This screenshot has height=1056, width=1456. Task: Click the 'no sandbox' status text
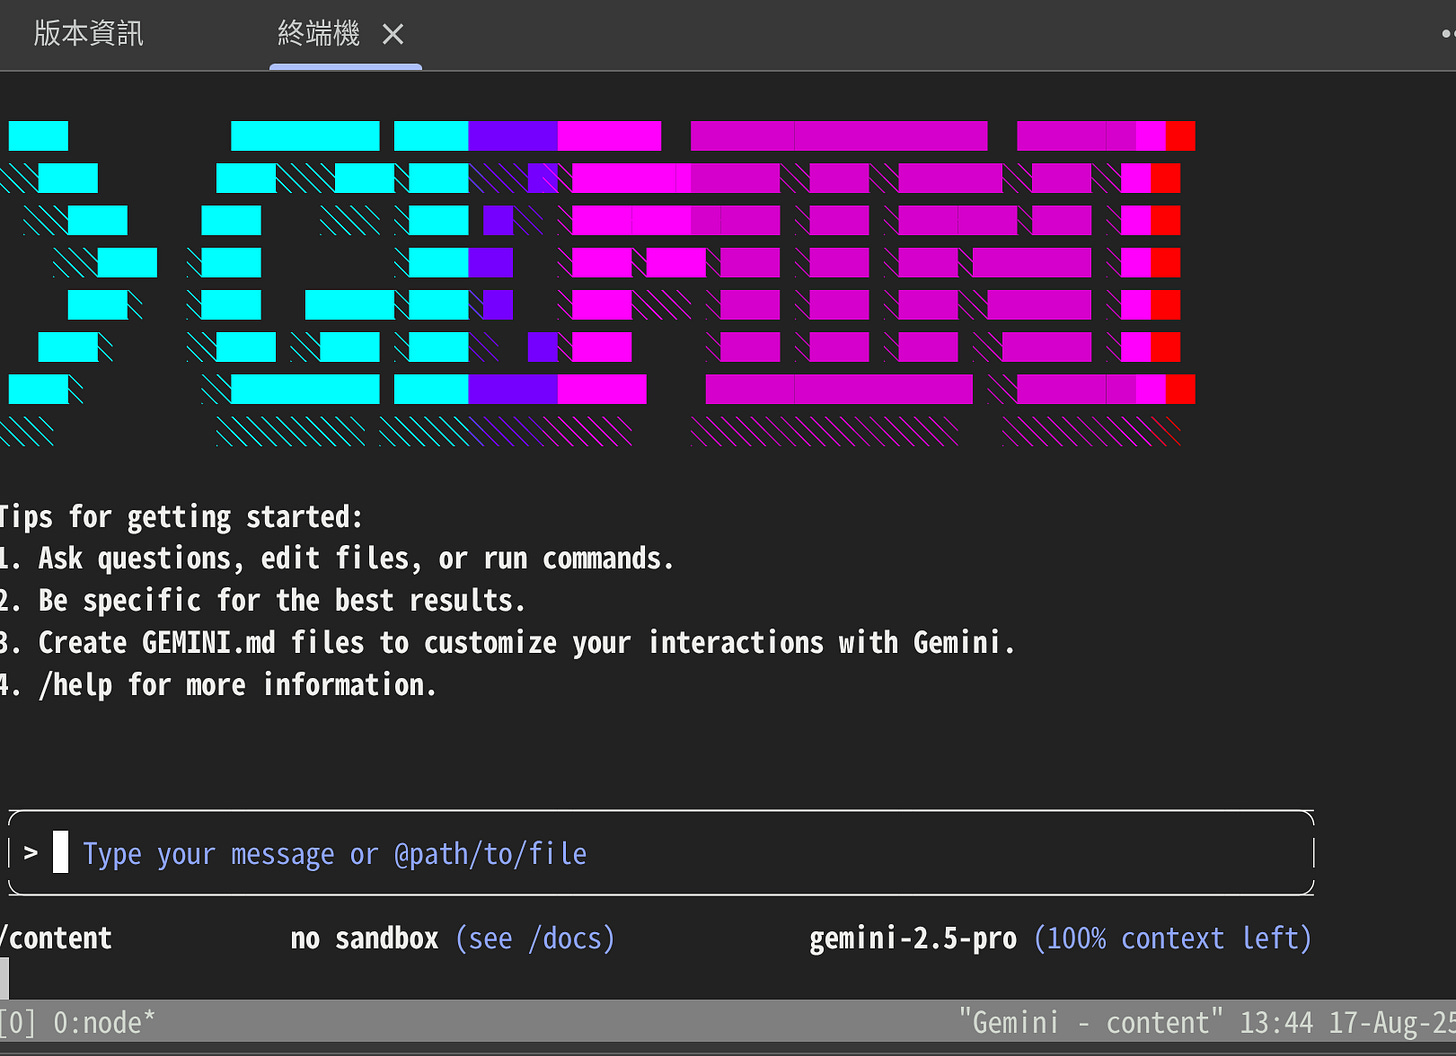click(364, 938)
